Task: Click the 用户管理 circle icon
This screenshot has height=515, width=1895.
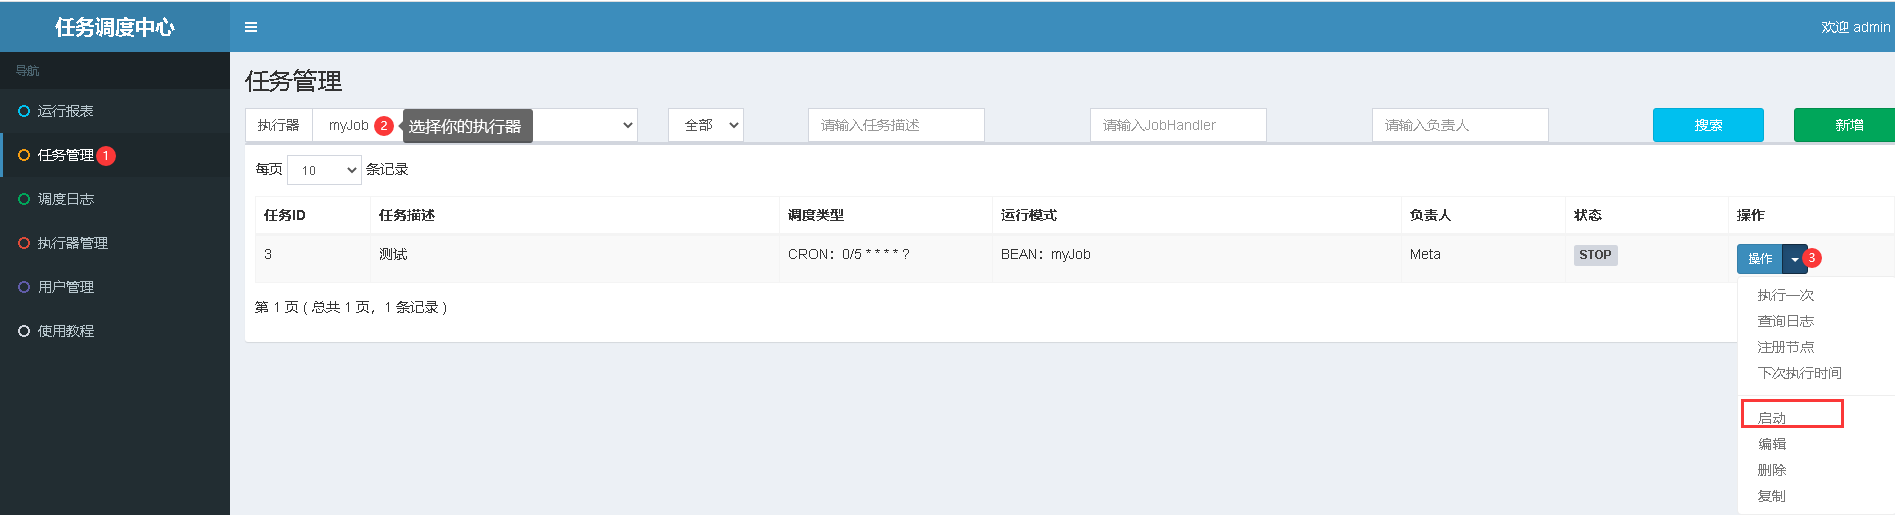Action: coord(24,287)
